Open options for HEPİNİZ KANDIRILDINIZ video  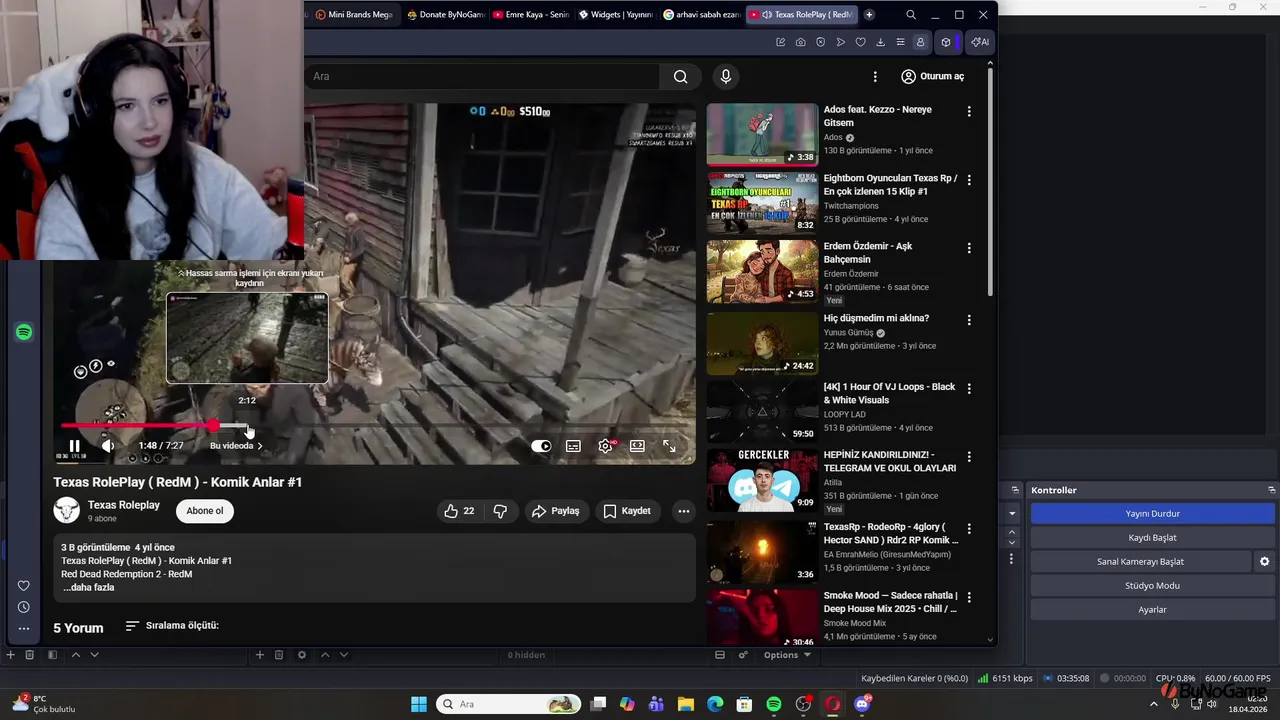point(968,457)
